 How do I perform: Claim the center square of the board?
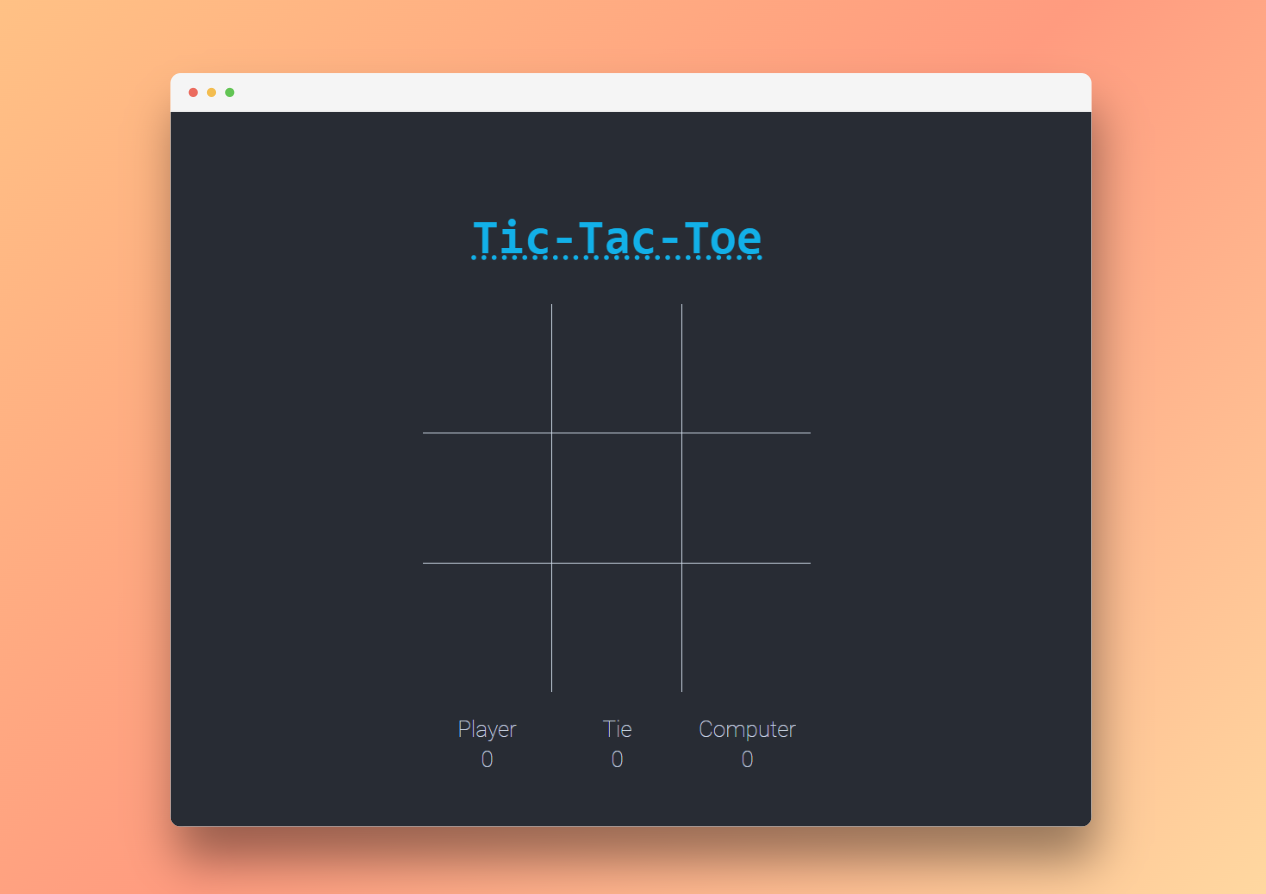click(617, 498)
